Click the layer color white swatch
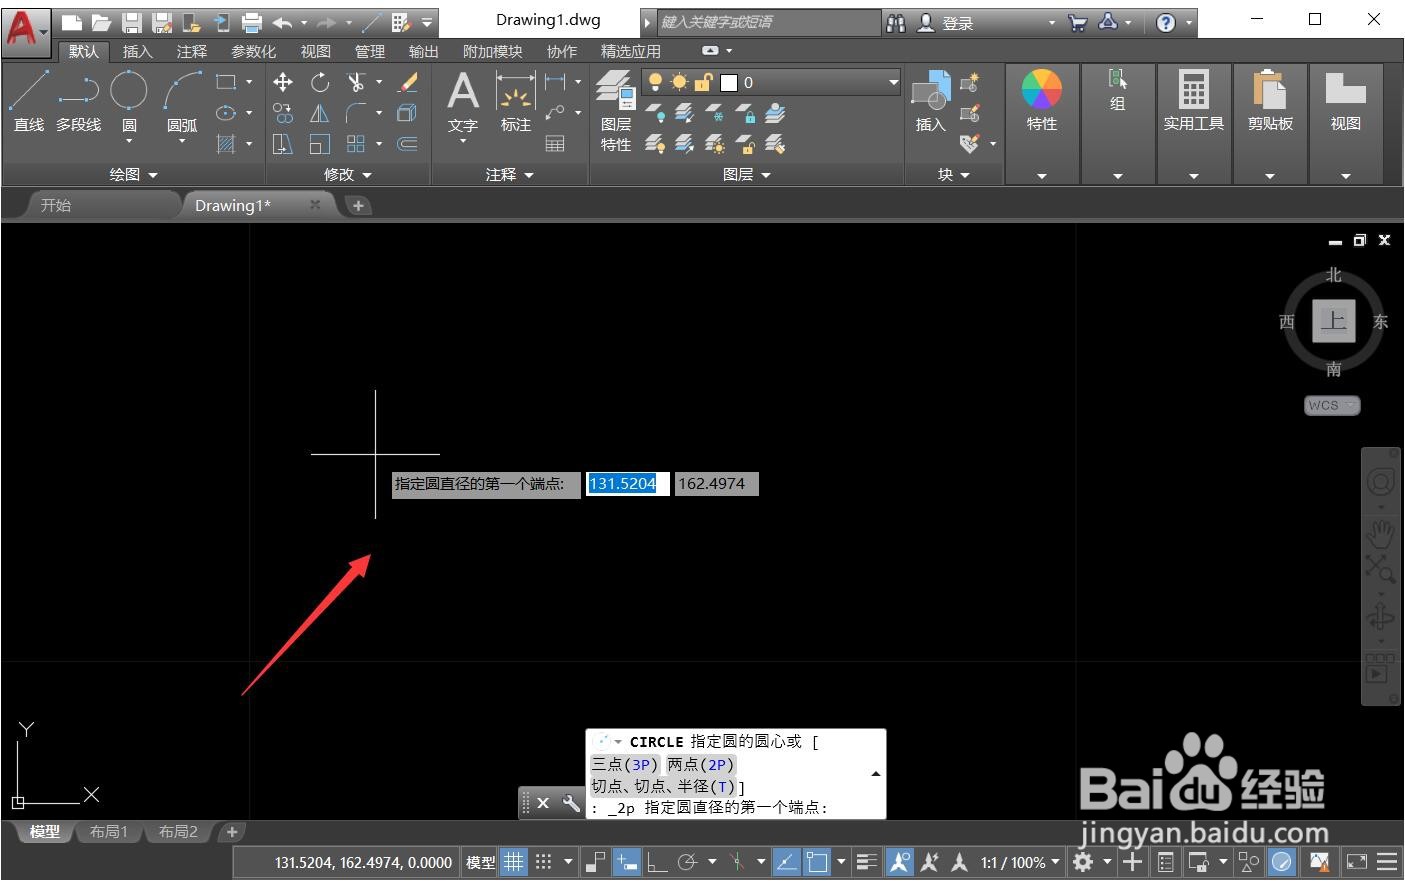The height and width of the screenshot is (881, 1405). click(729, 82)
